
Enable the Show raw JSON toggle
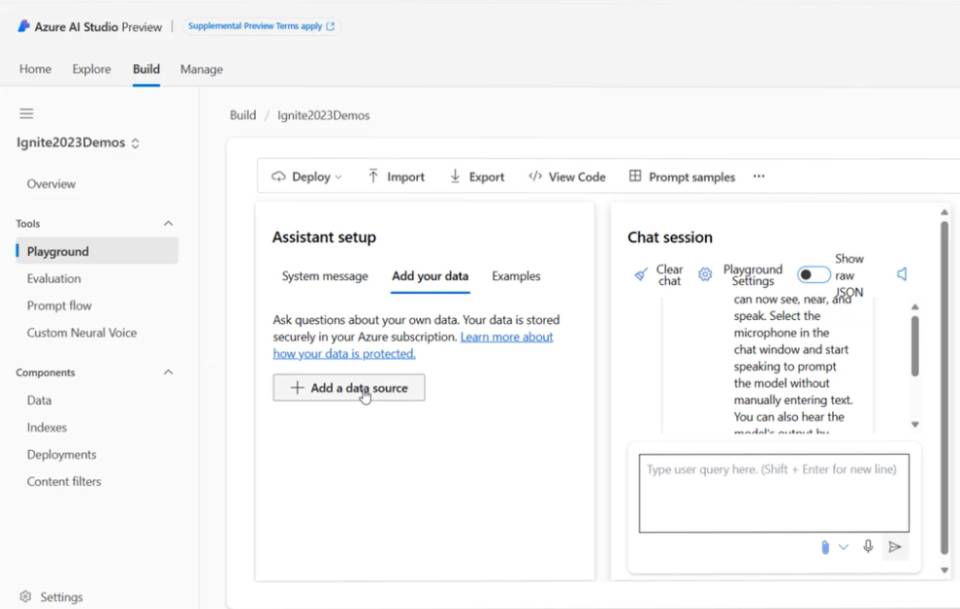(813, 273)
